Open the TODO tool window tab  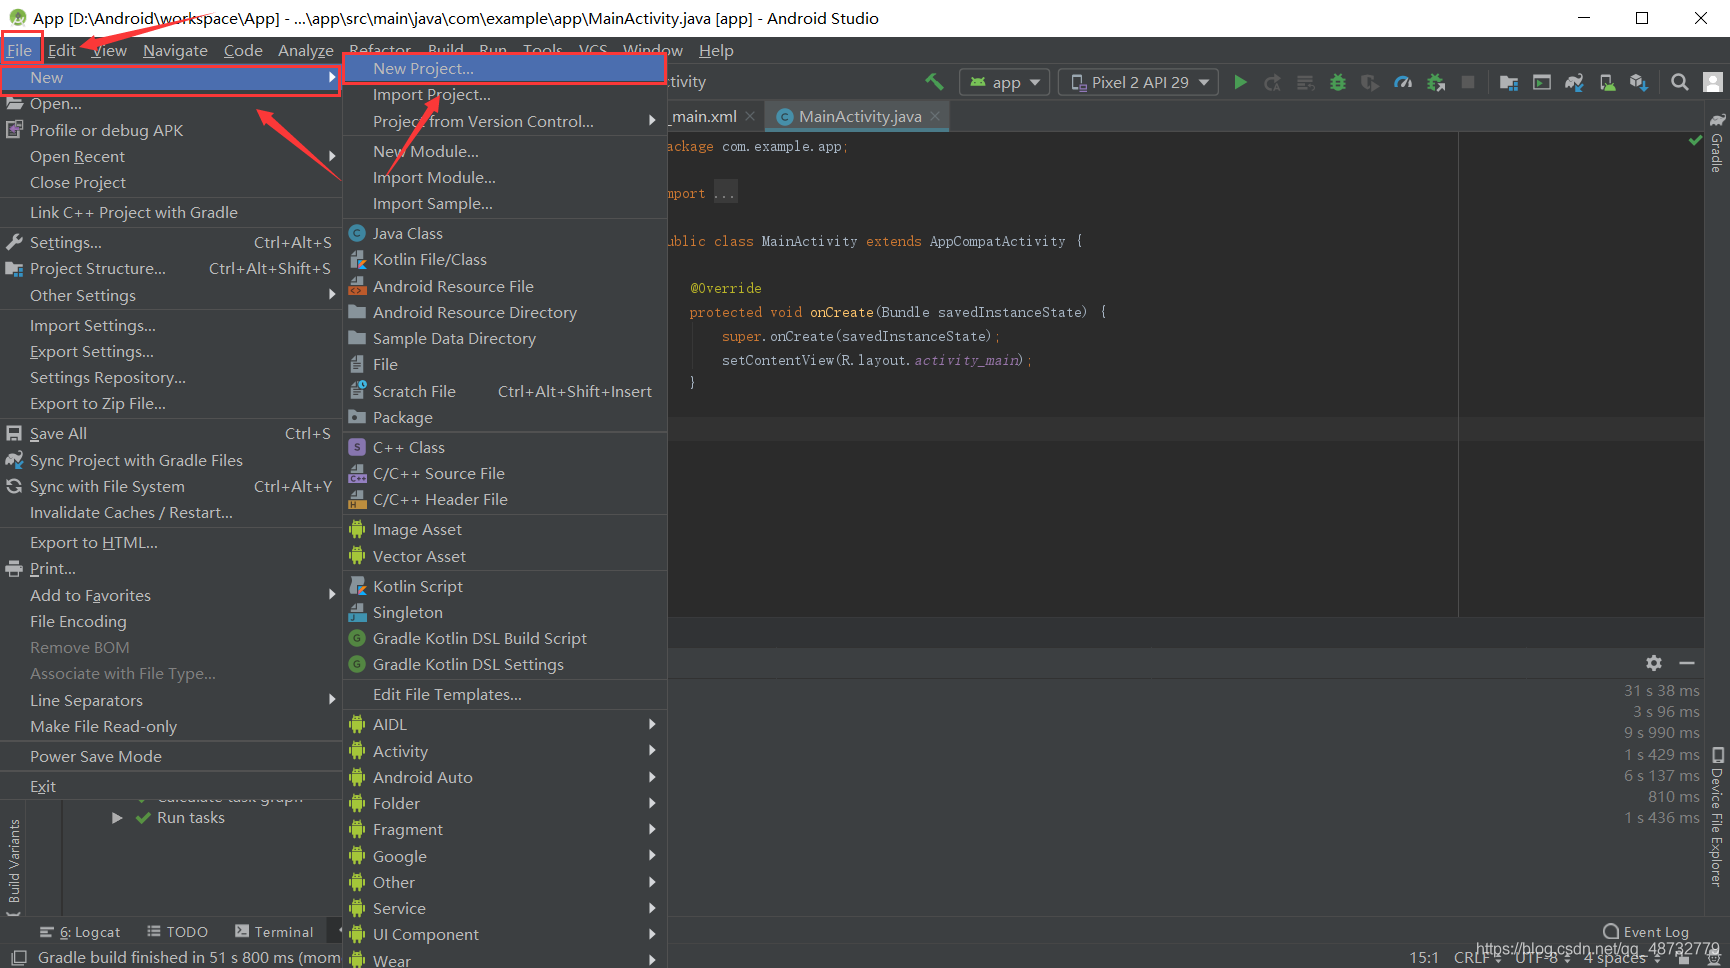pyautogui.click(x=177, y=932)
